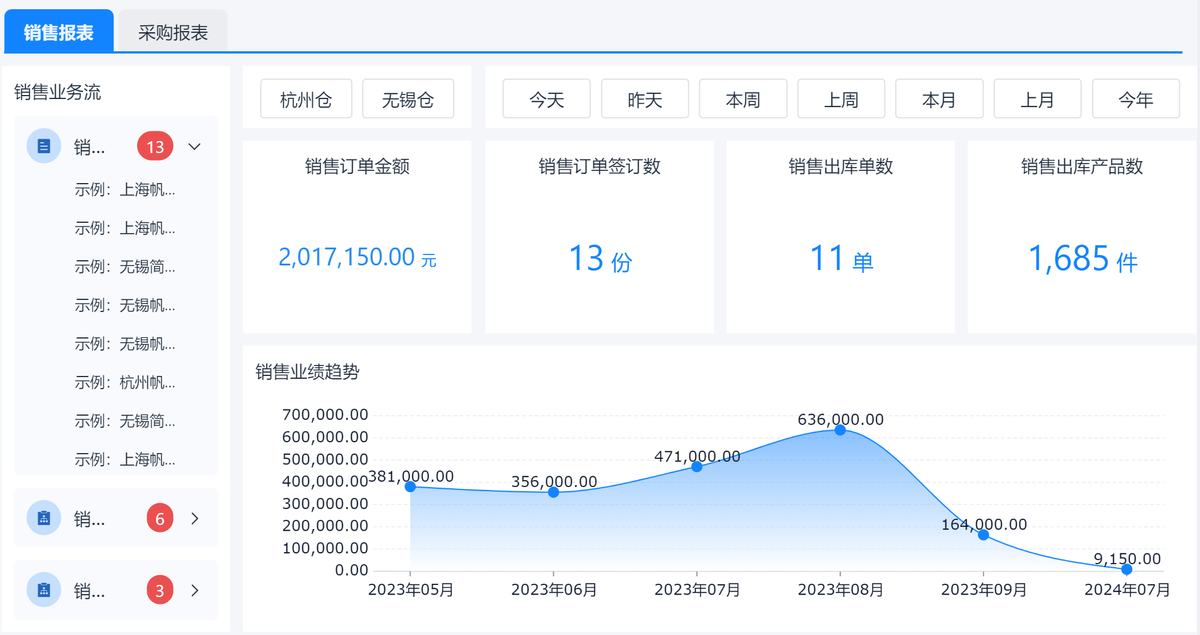Image resolution: width=1200 pixels, height=635 pixels.
Task: Click the 销售订单金额 value 2,017,150.00
Action: click(x=356, y=257)
